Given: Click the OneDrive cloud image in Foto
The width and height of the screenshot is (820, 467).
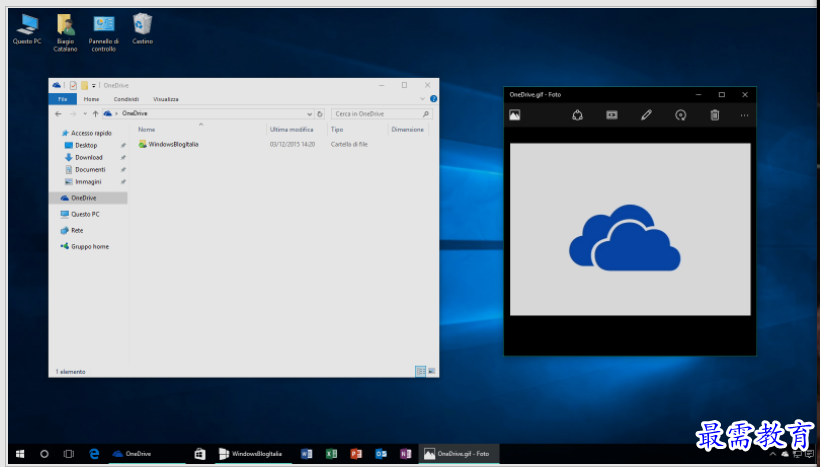Looking at the screenshot, I should coord(625,238).
